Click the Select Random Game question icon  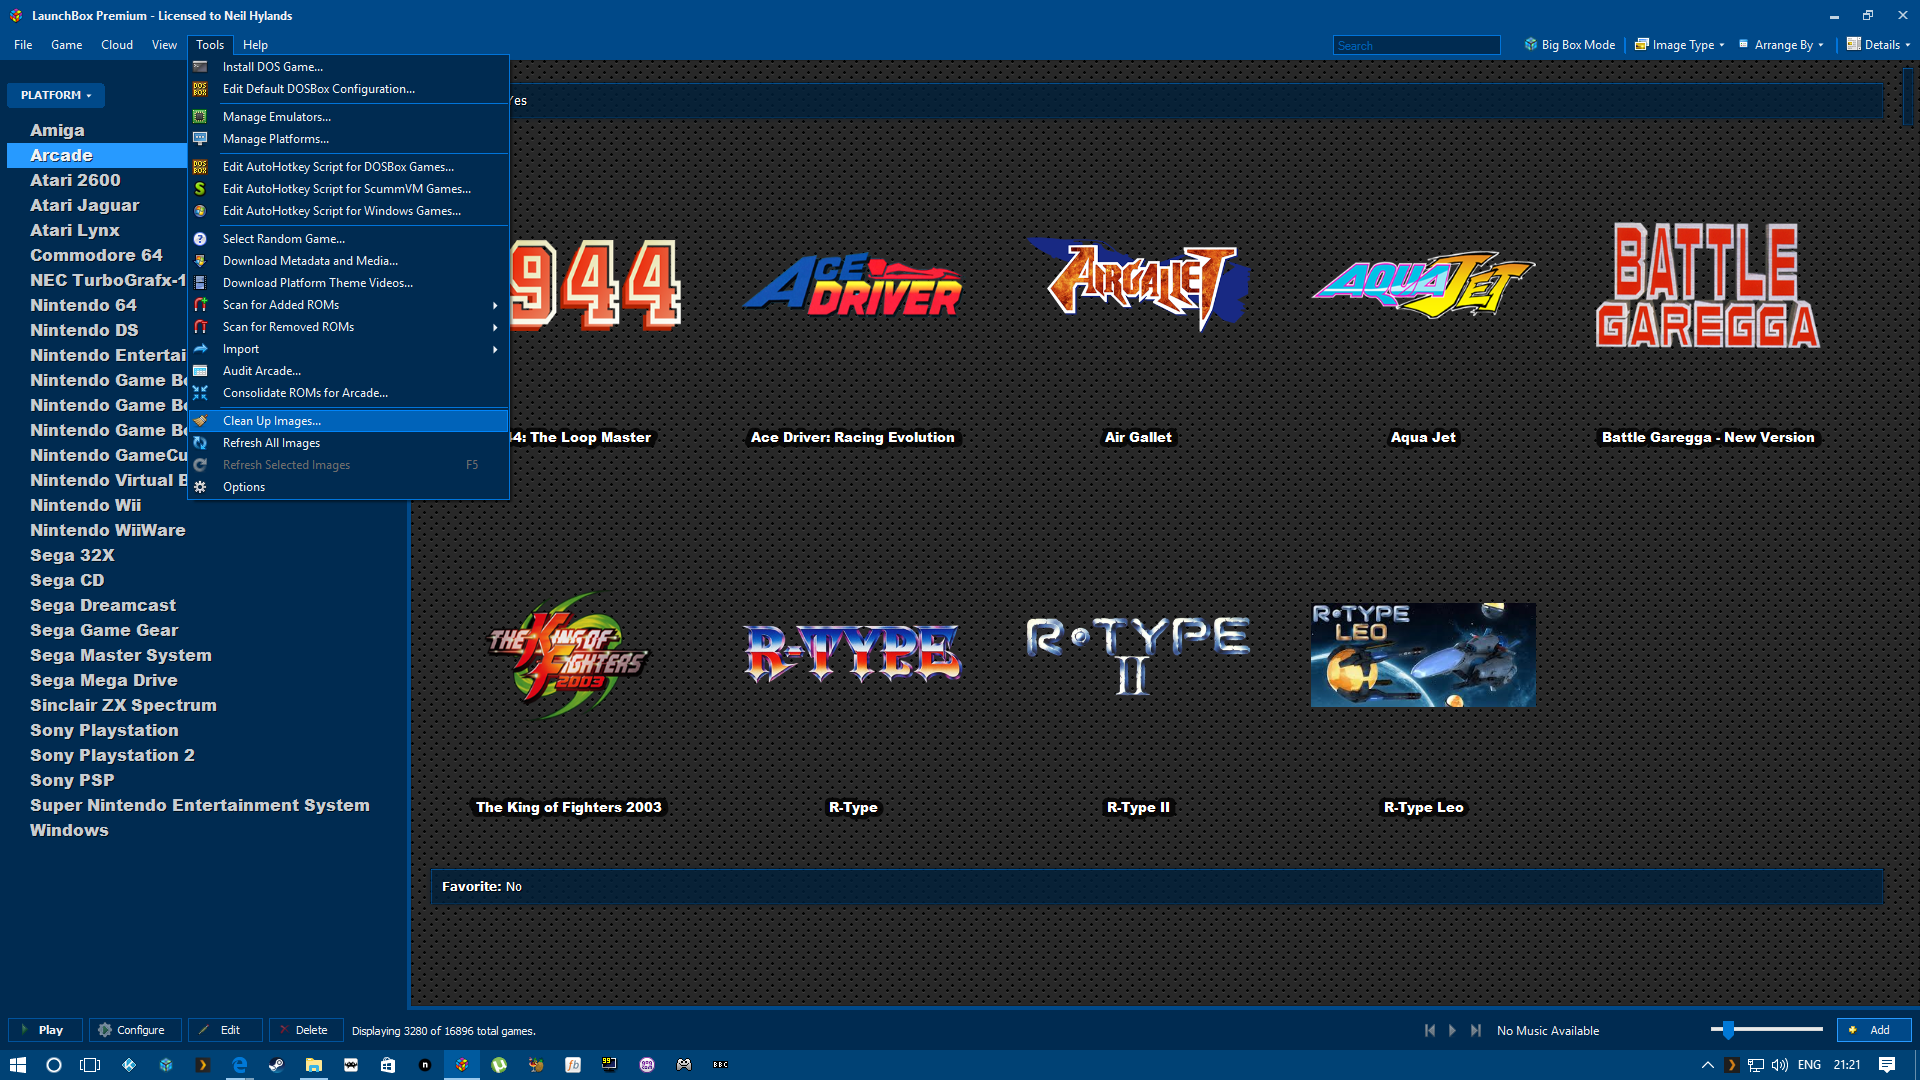200,239
